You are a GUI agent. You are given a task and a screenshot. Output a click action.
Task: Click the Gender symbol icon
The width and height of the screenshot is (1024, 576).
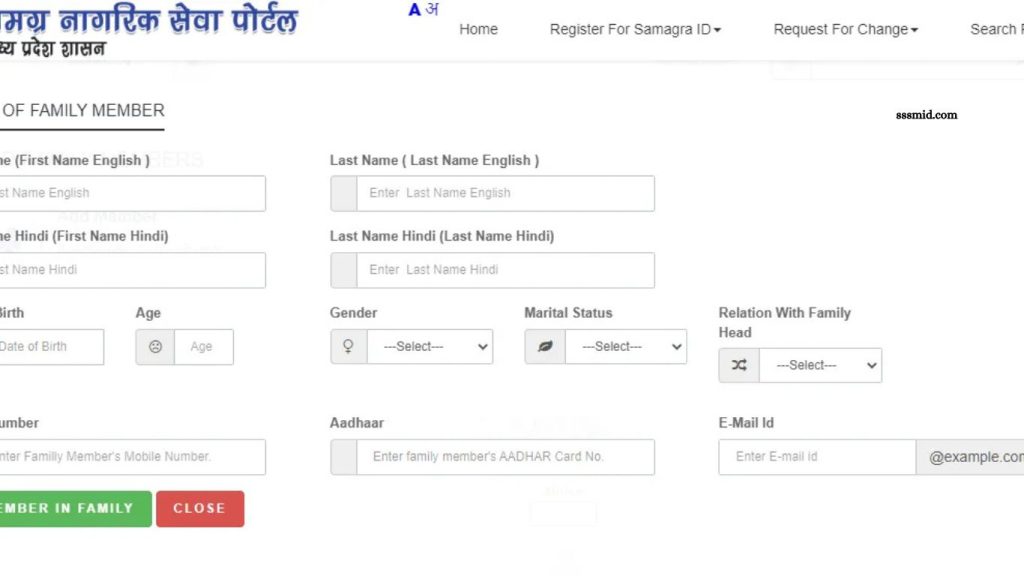[x=349, y=346]
